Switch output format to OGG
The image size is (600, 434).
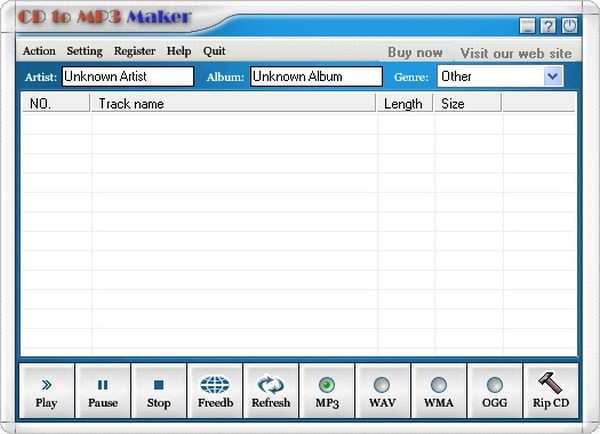coord(494,384)
